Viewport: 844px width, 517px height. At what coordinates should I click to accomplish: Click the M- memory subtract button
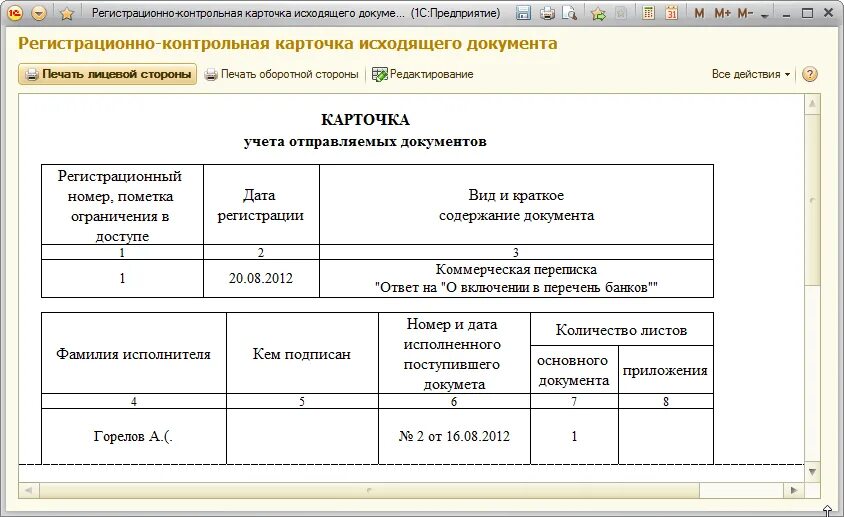pyautogui.click(x=745, y=13)
